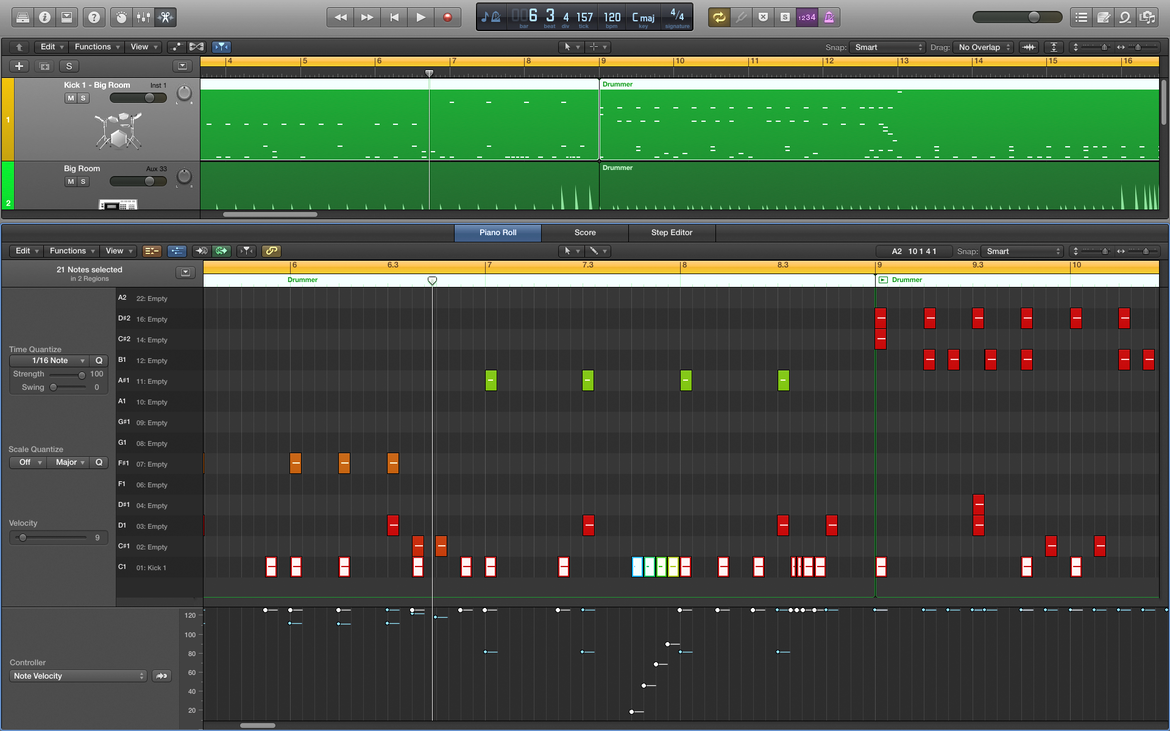Open the Inspector info icon
The height and width of the screenshot is (731, 1170).
(44, 16)
